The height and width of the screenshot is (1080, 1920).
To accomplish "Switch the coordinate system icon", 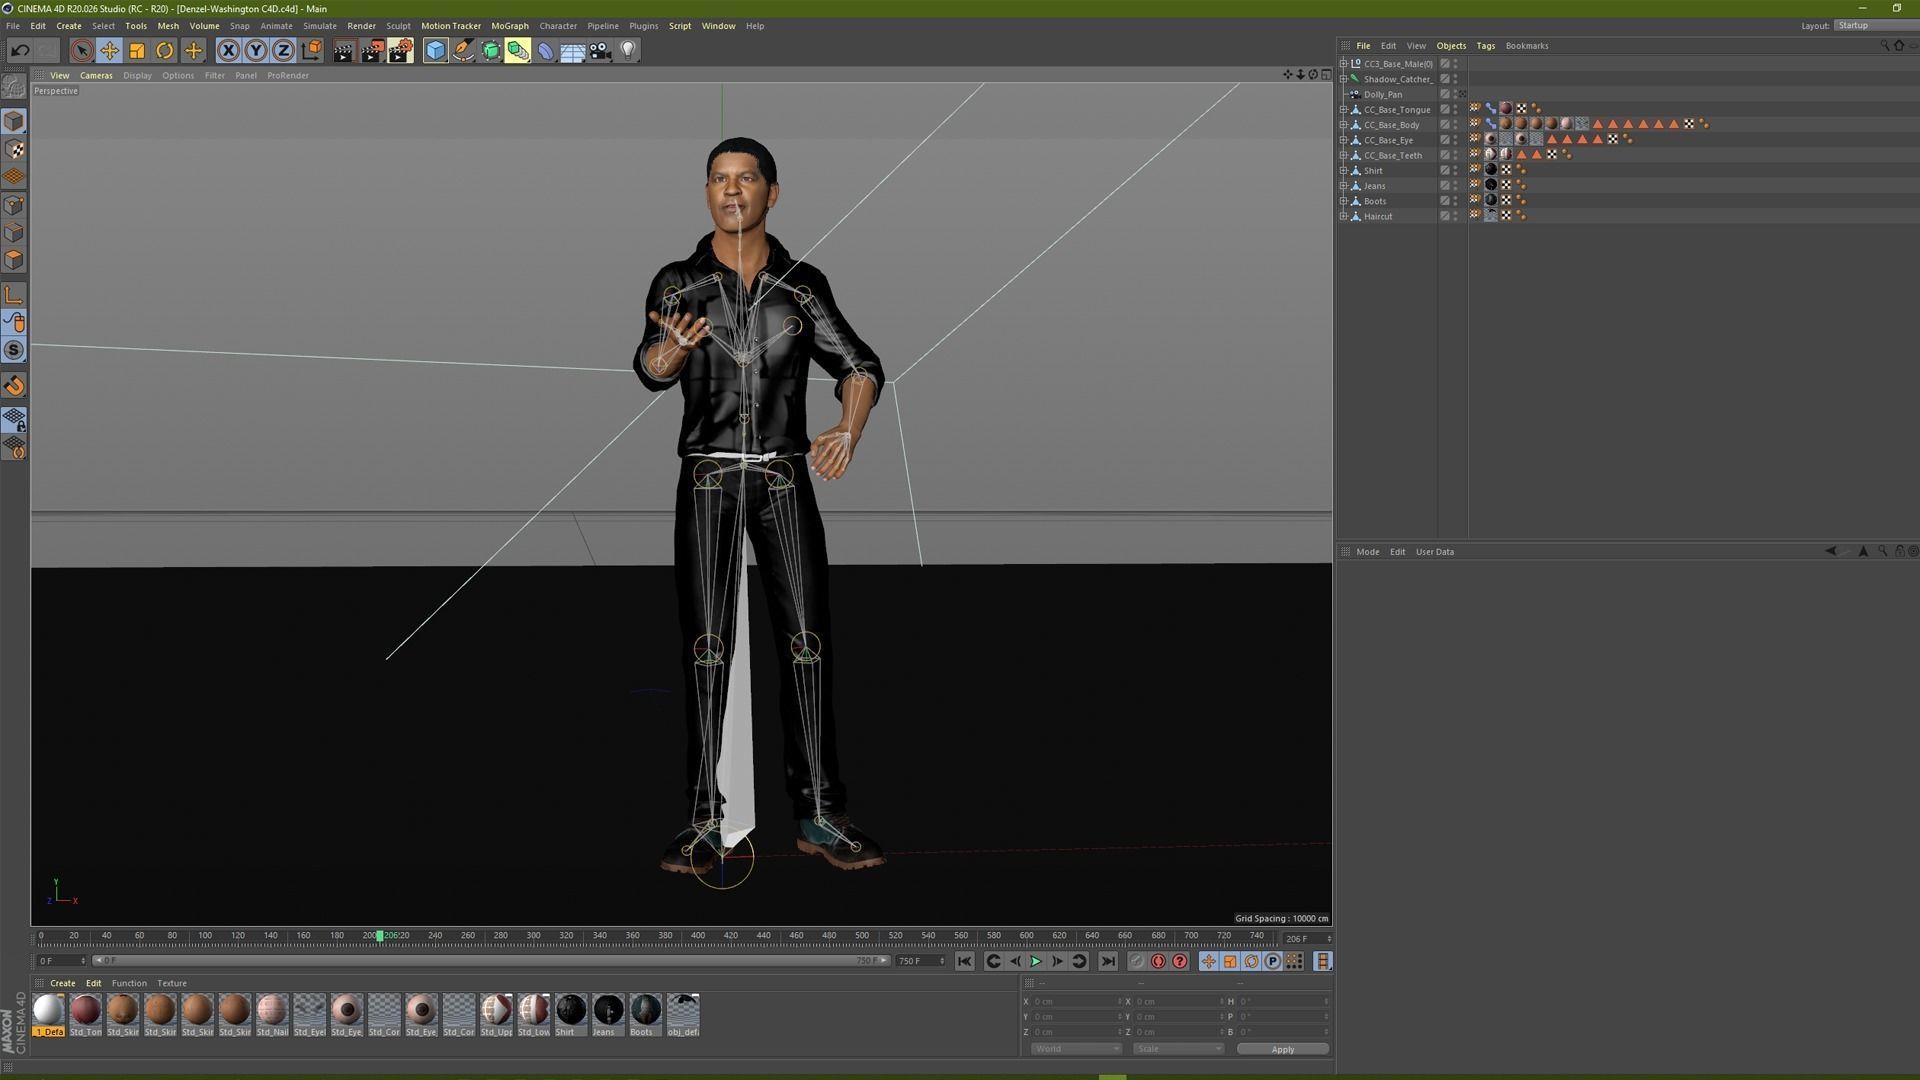I will pyautogui.click(x=311, y=50).
